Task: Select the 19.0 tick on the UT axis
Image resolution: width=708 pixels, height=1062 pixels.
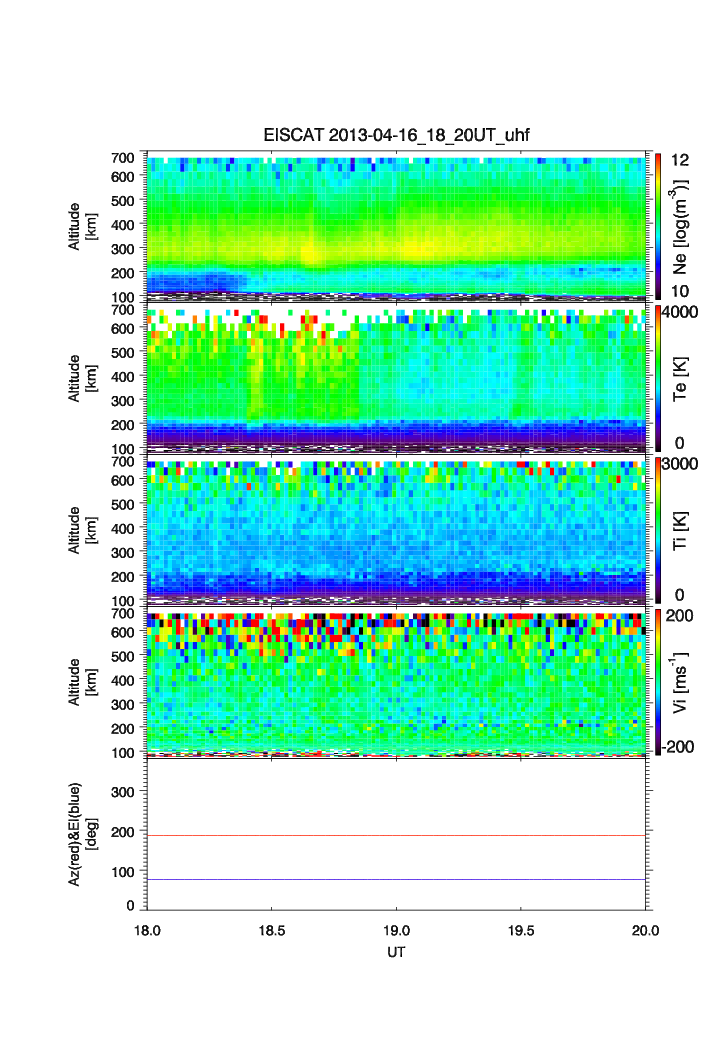Action: [x=397, y=930]
